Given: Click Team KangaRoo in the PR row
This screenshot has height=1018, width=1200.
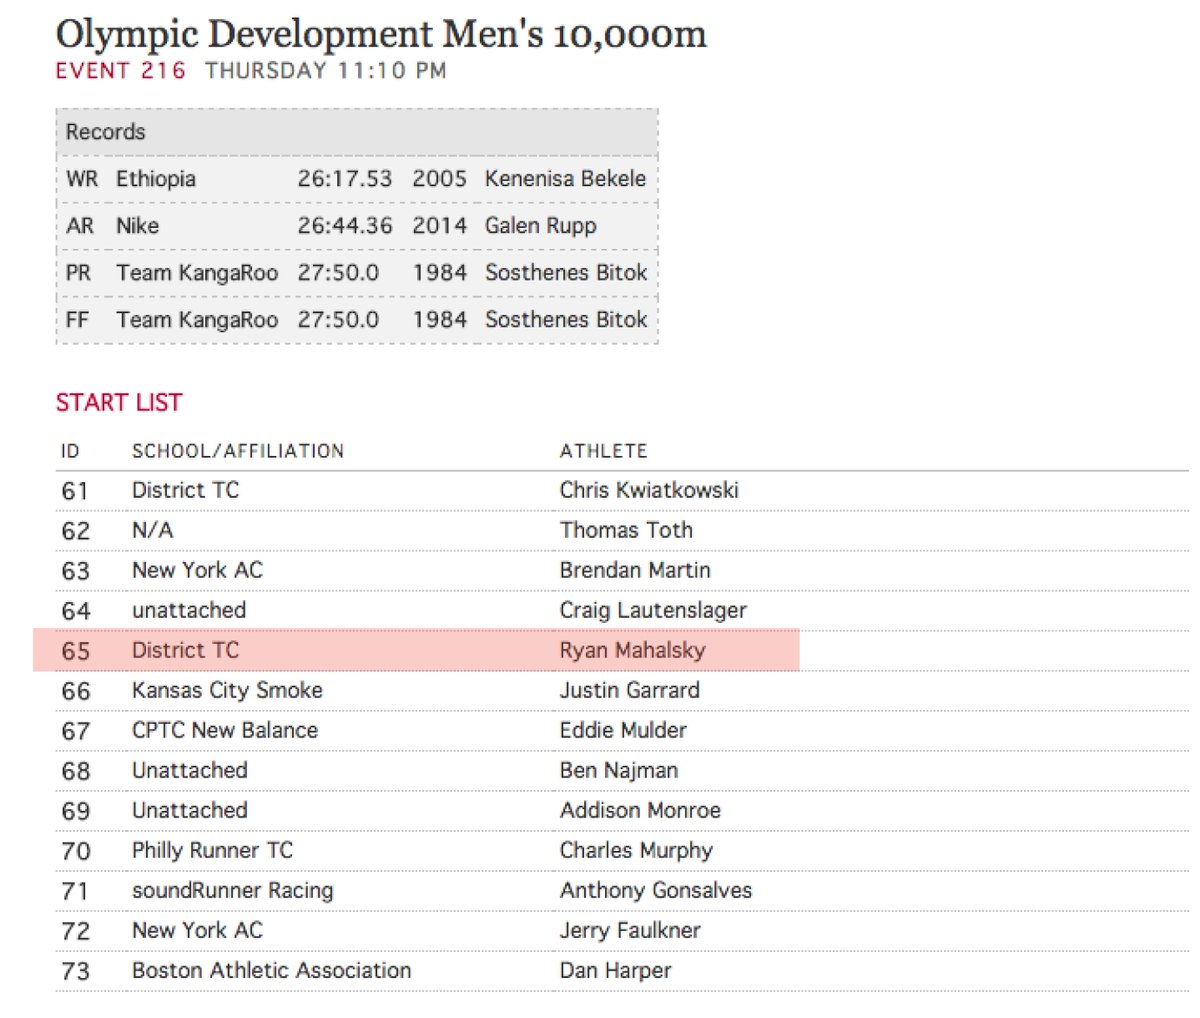Looking at the screenshot, I should click(x=197, y=273).
